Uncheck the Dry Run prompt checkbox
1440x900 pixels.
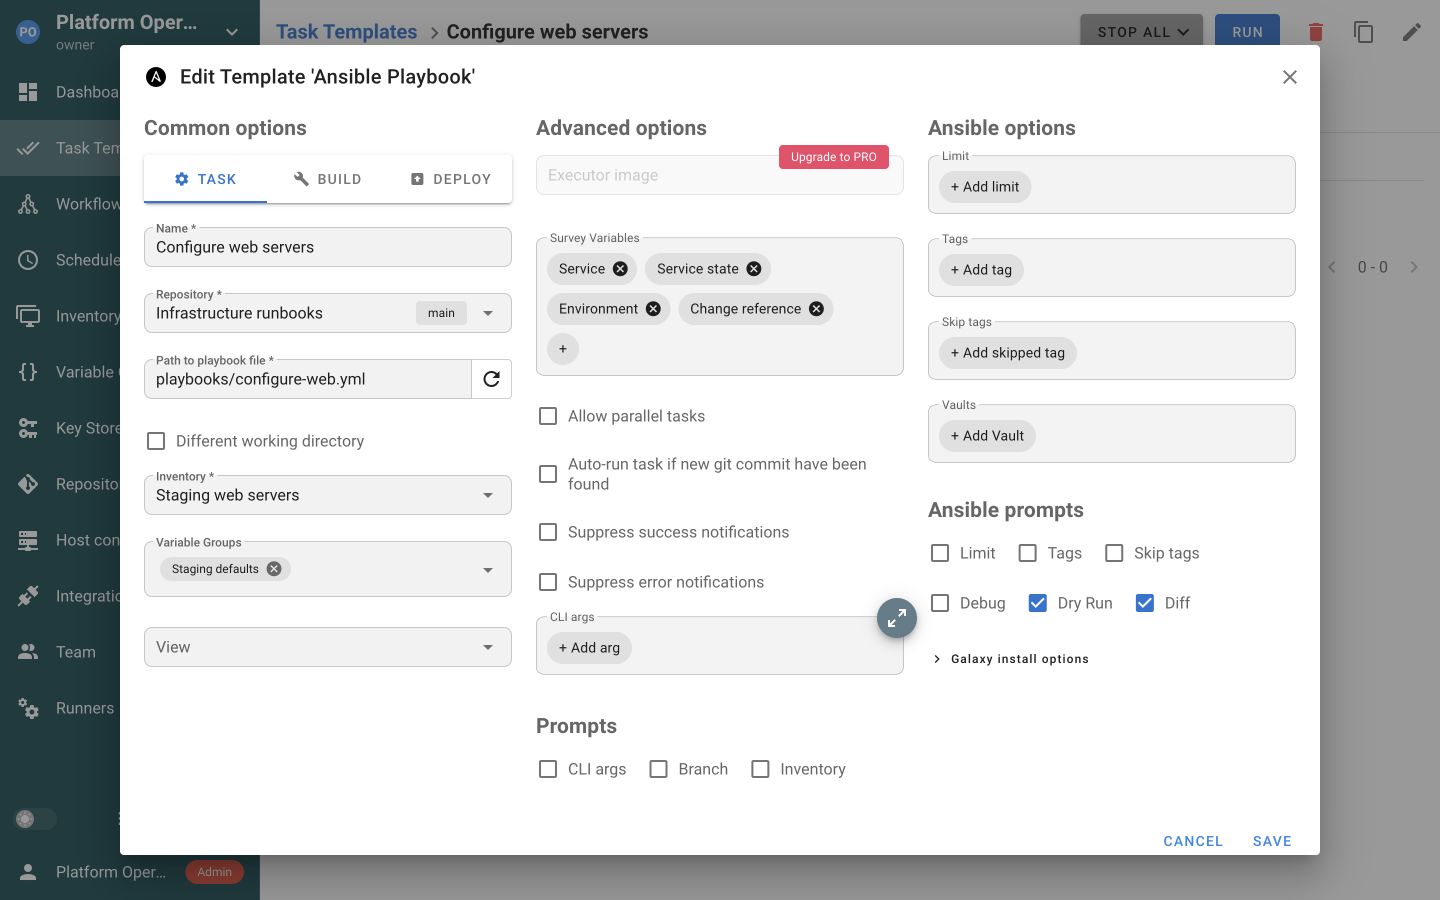1038,603
